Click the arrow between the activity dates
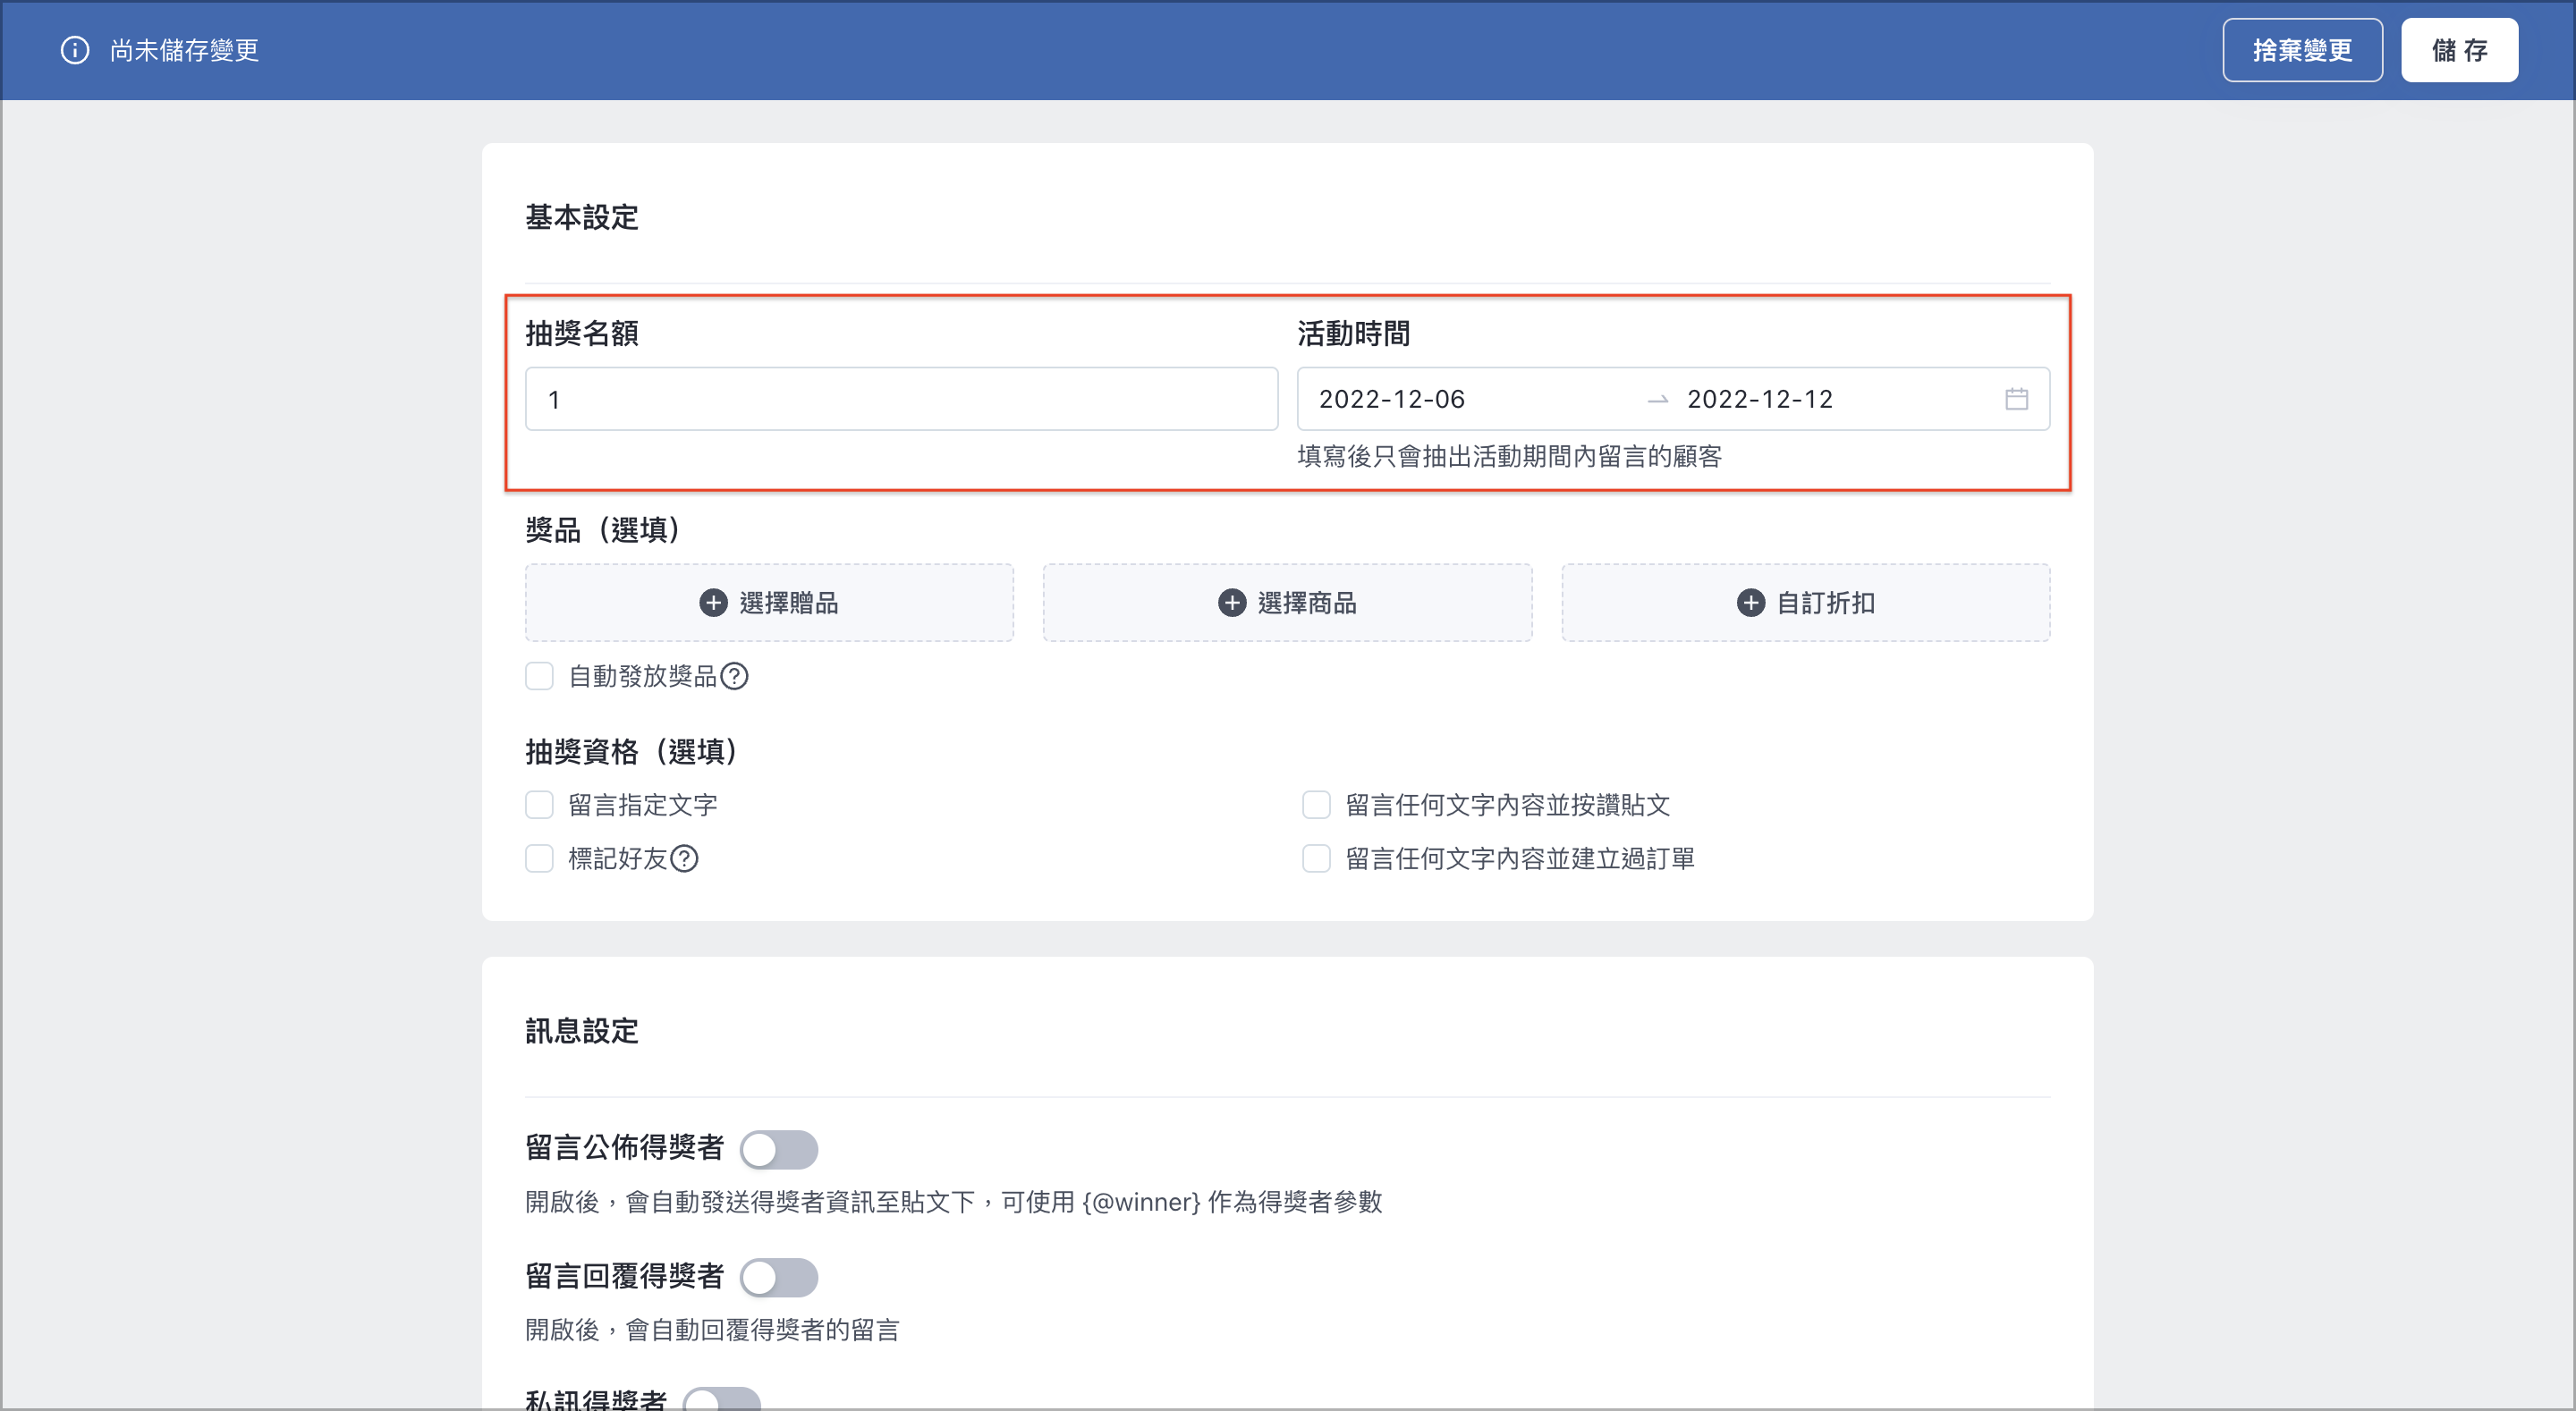This screenshot has width=2576, height=1411. [x=1657, y=400]
